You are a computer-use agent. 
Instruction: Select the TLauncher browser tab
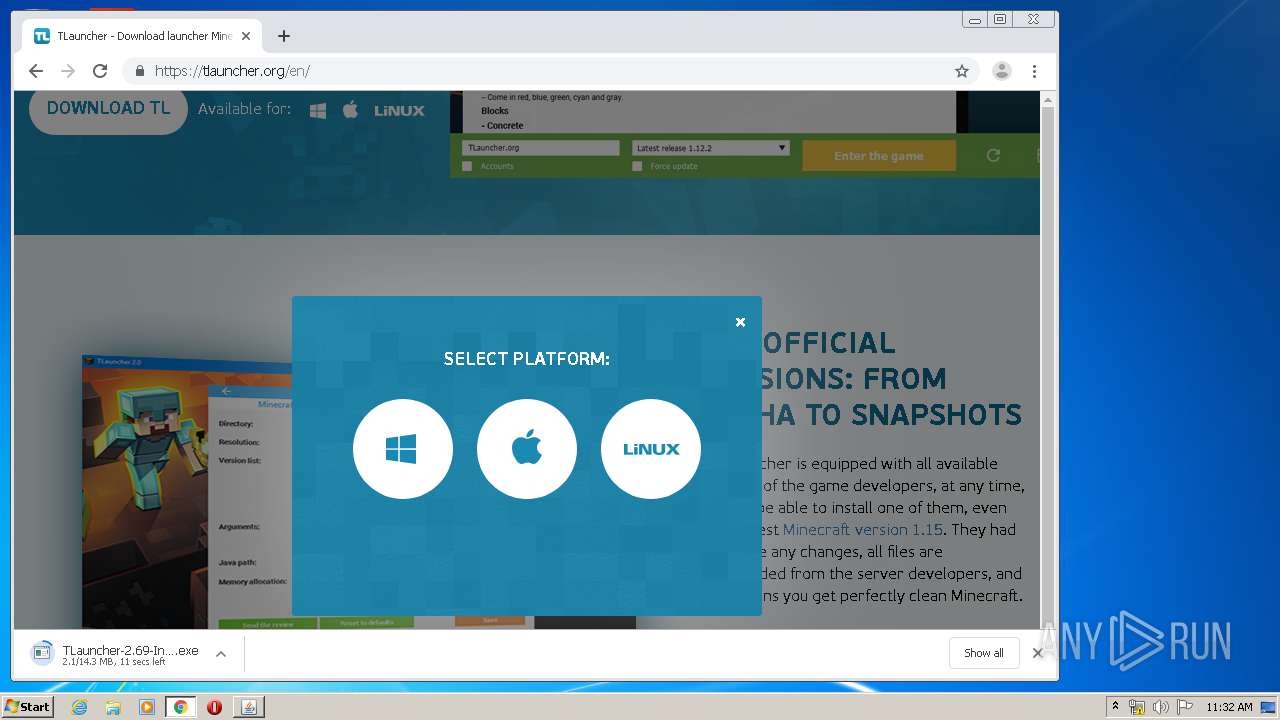pos(142,36)
